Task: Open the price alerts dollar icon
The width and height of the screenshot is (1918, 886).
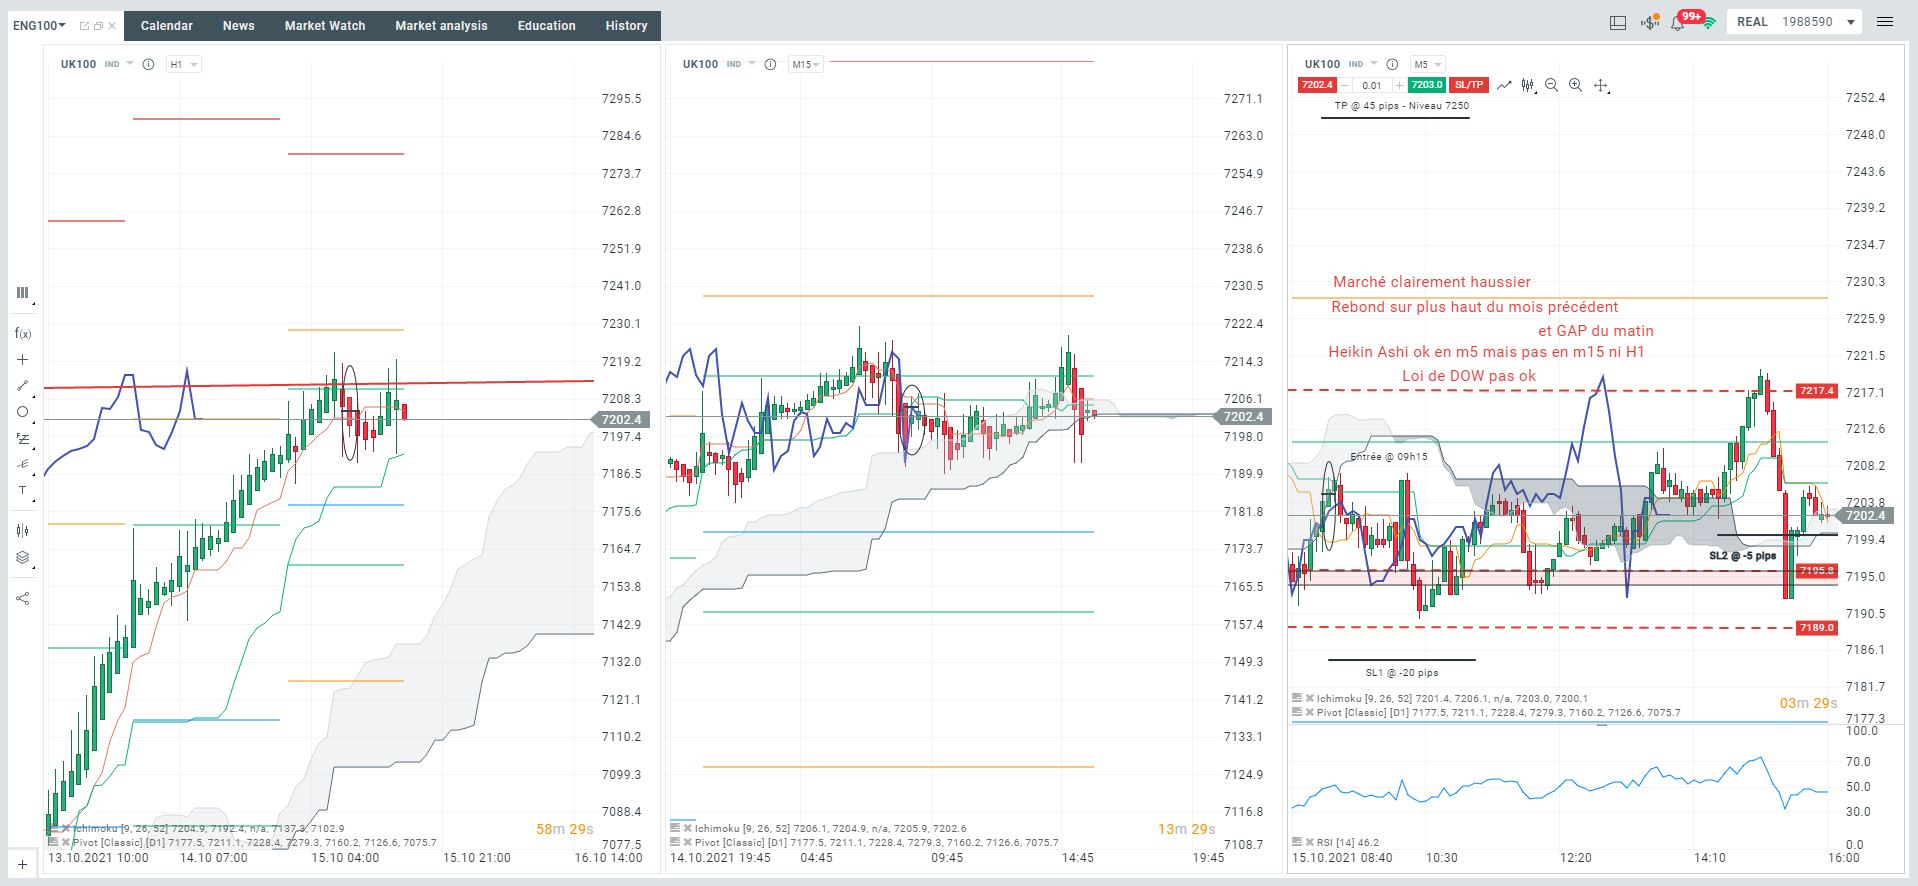Action: coord(1649,22)
